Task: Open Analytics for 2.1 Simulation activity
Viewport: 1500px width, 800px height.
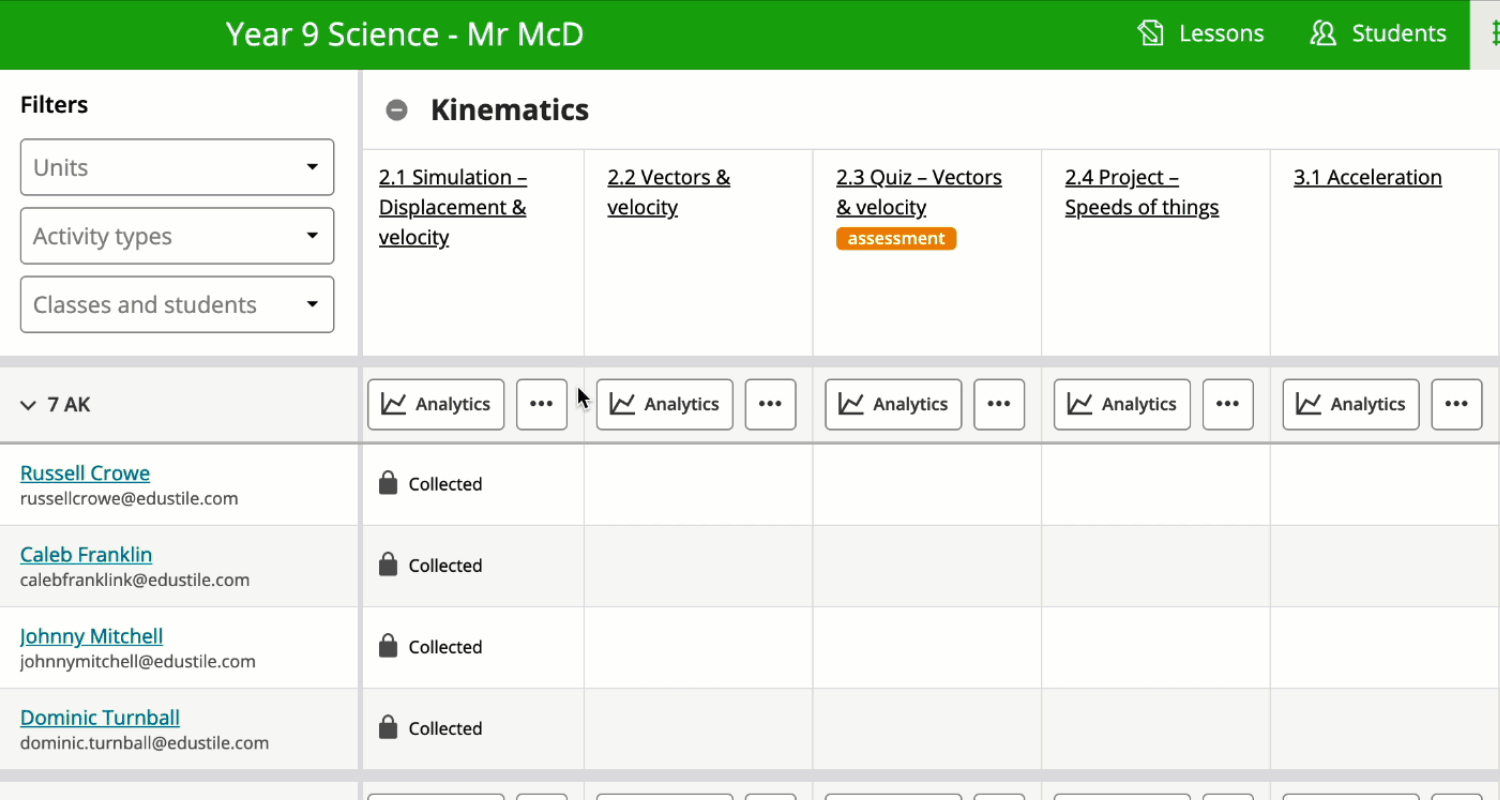Action: point(436,404)
